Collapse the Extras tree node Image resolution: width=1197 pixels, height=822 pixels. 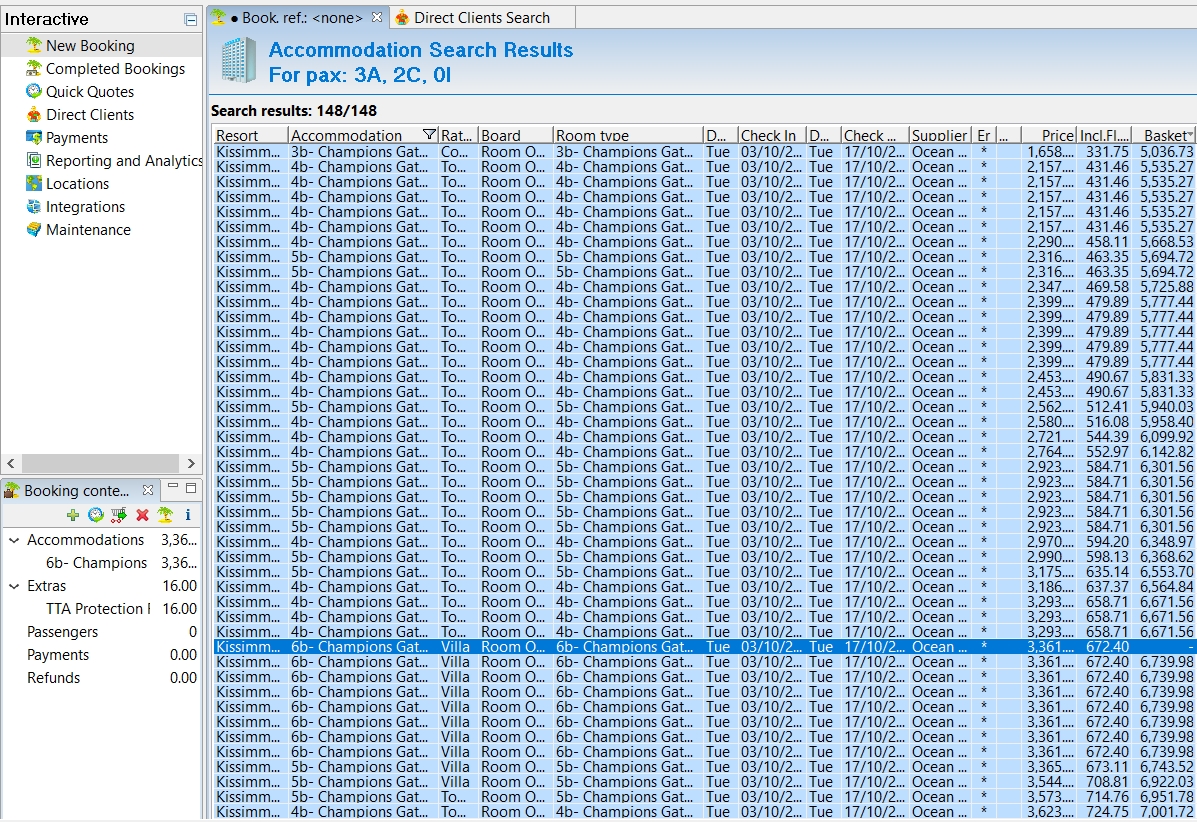pyautogui.click(x=14, y=586)
